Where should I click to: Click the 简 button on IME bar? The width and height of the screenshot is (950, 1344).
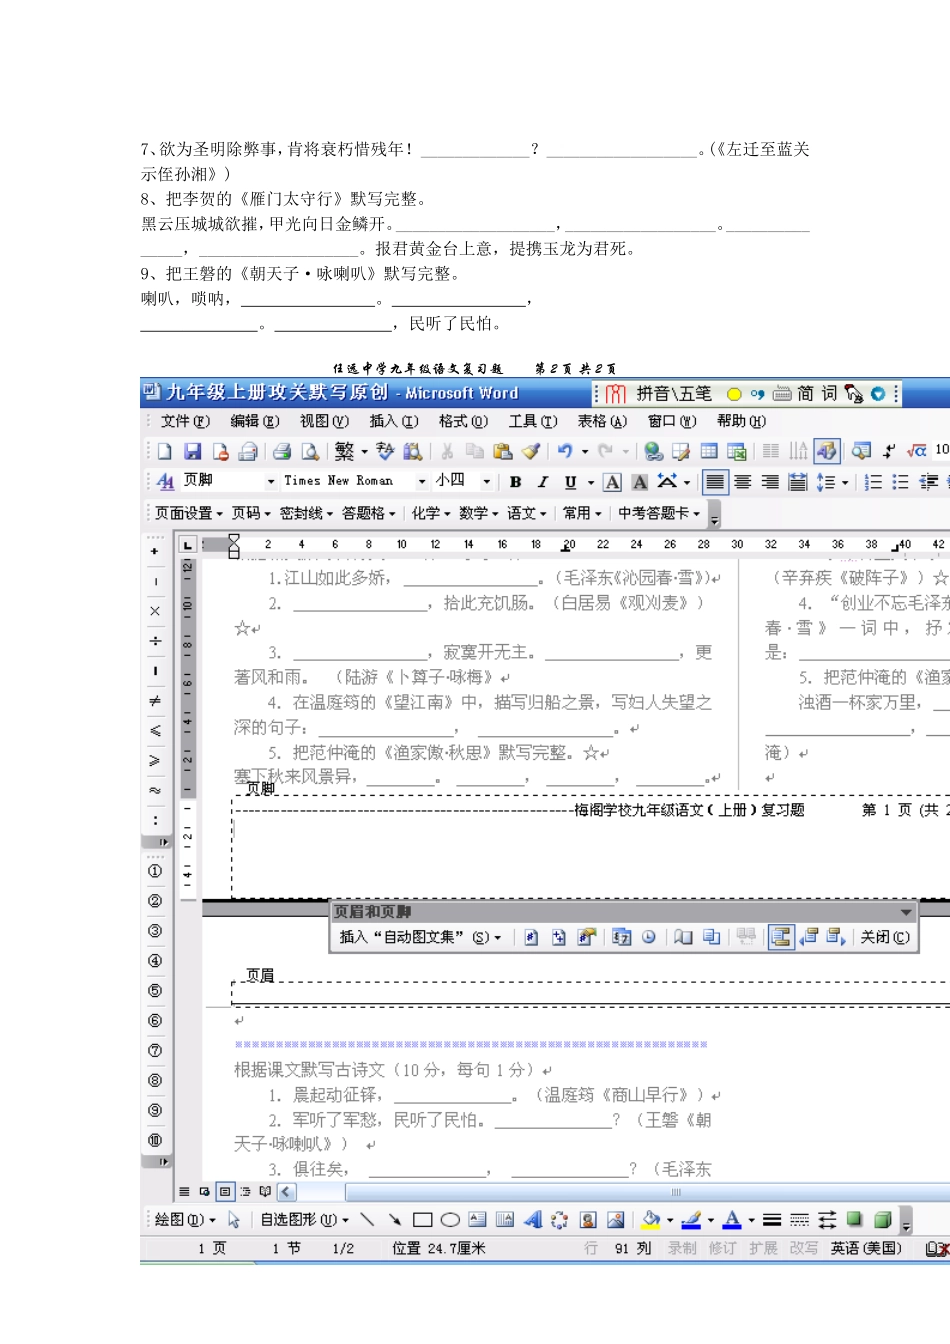pos(806,394)
